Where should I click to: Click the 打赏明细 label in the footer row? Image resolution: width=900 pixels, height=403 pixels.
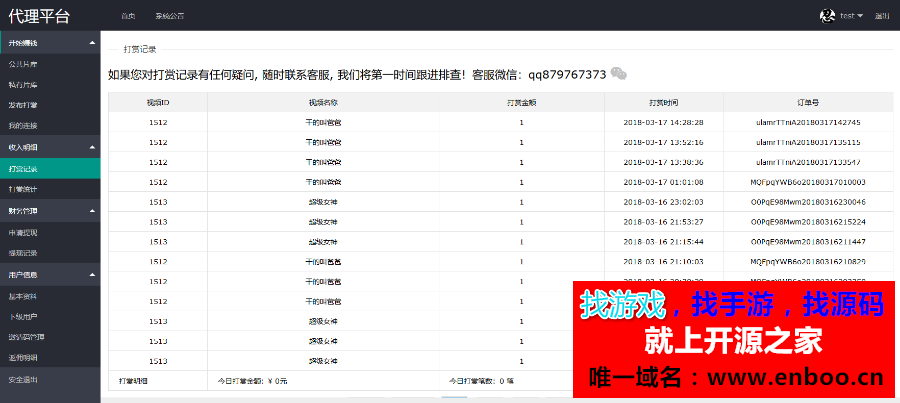point(133,381)
